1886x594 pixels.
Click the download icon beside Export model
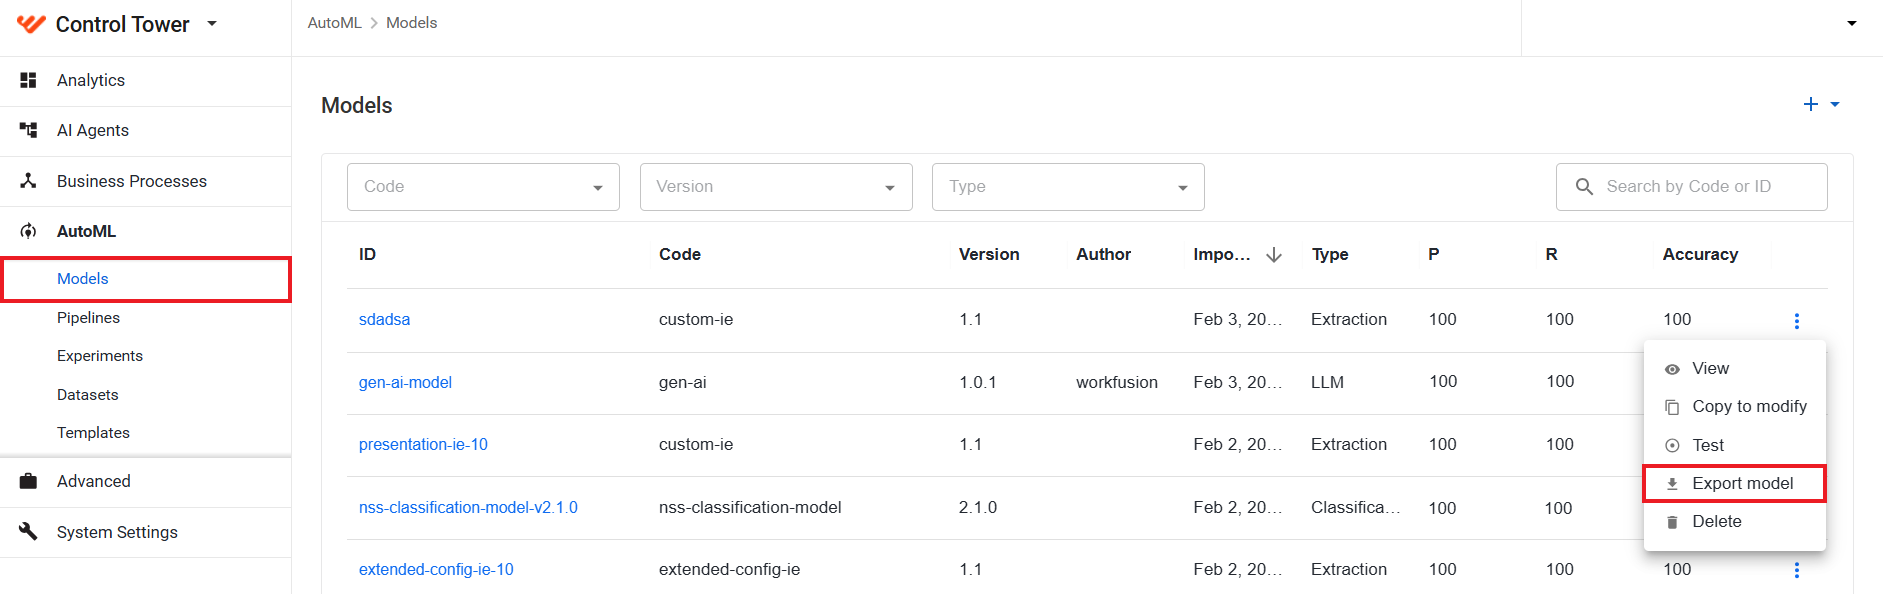1672,484
